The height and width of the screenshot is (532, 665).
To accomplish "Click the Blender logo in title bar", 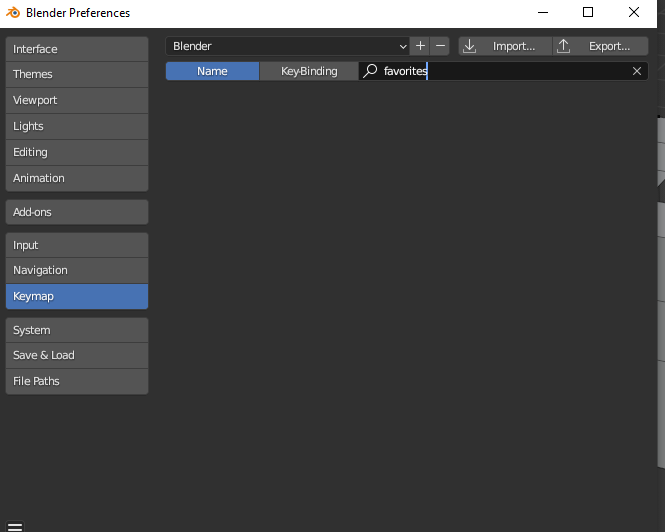I will 13,13.
